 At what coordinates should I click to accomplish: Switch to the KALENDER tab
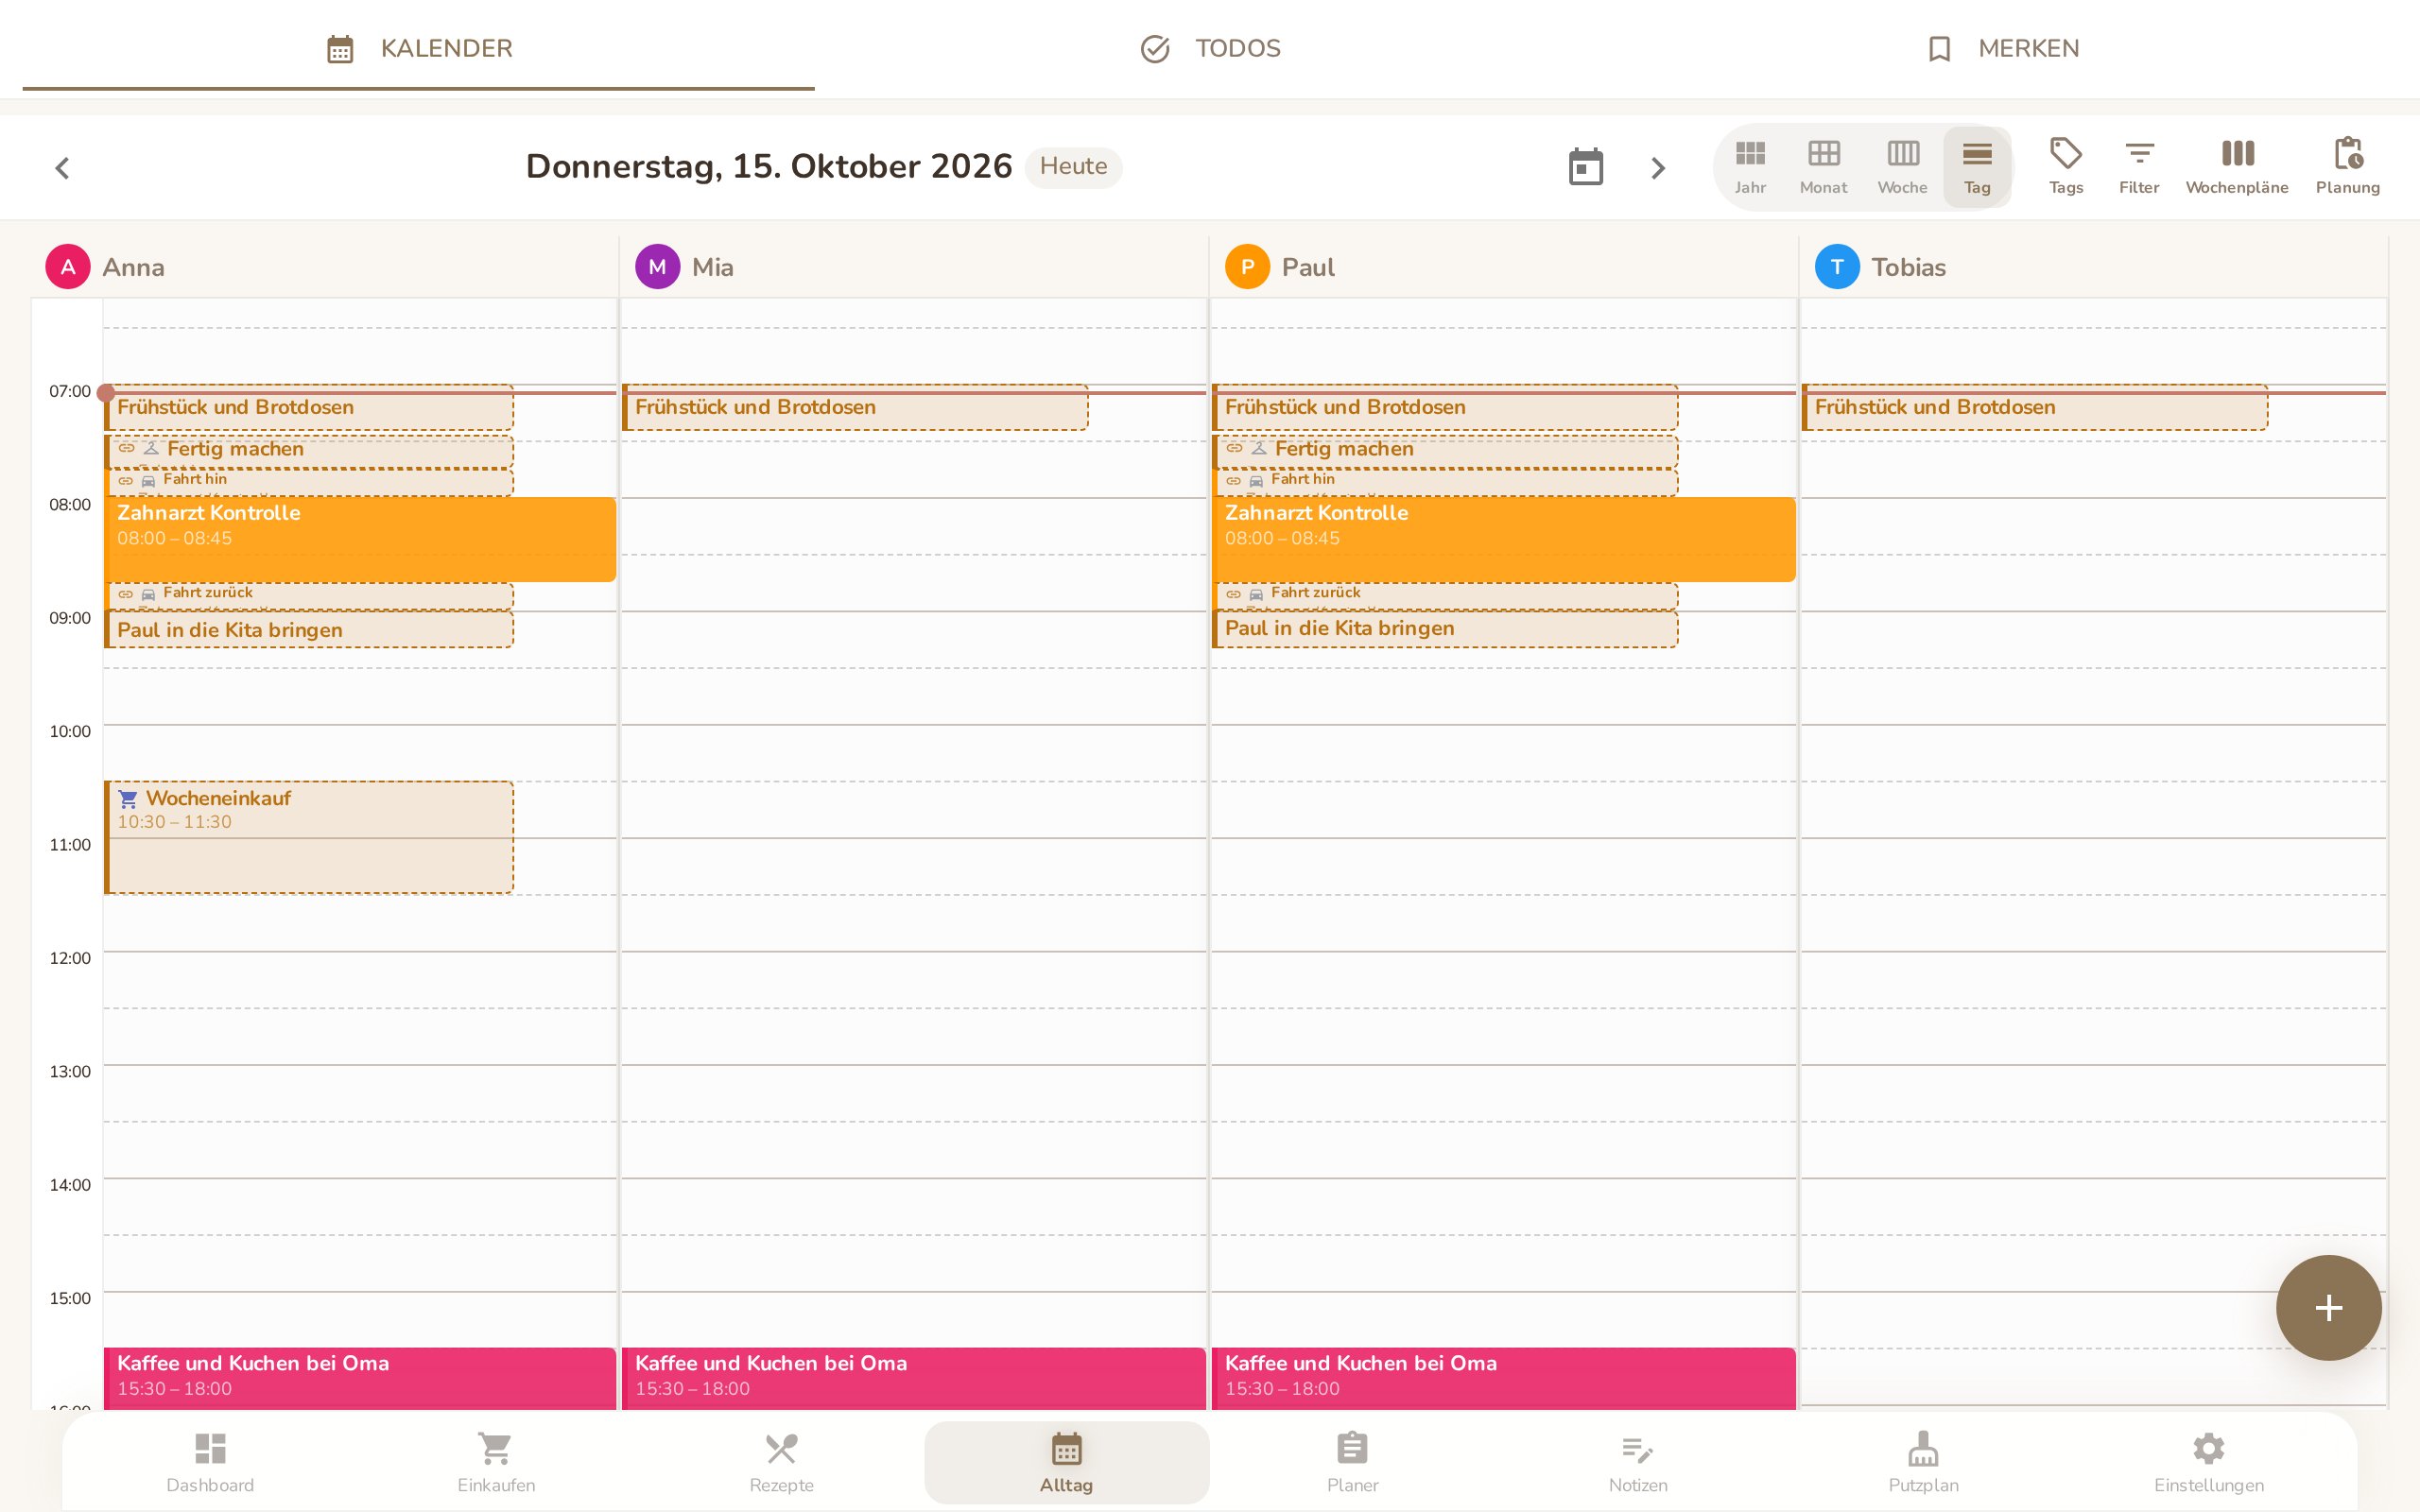click(419, 48)
